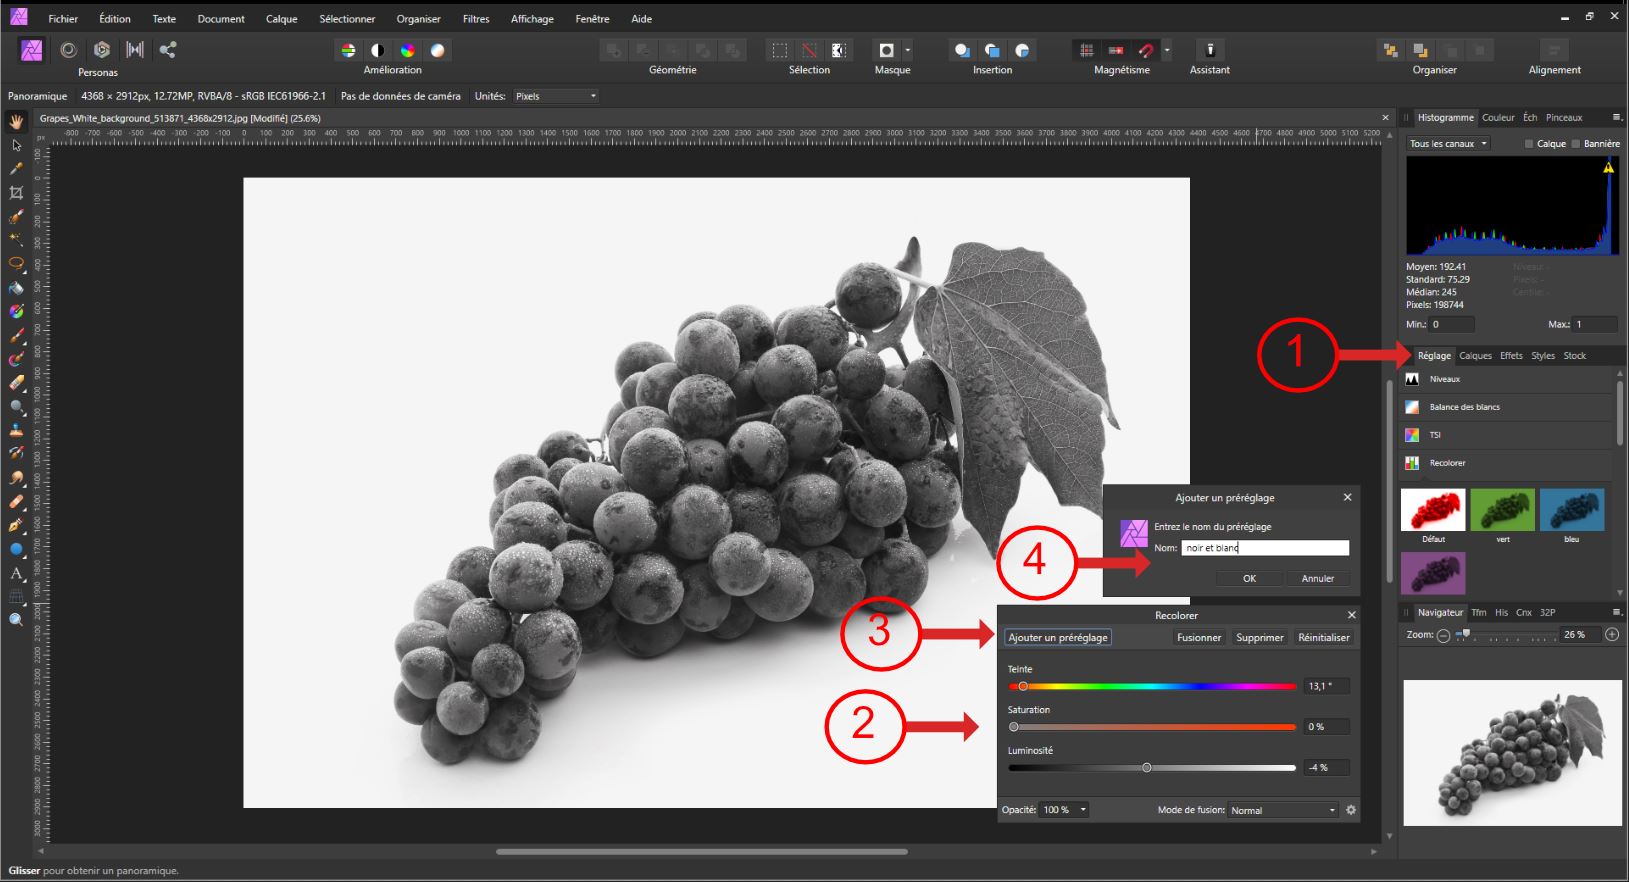The height and width of the screenshot is (882, 1629).
Task: Select the Freehand lasso selection tool
Action: point(16,264)
